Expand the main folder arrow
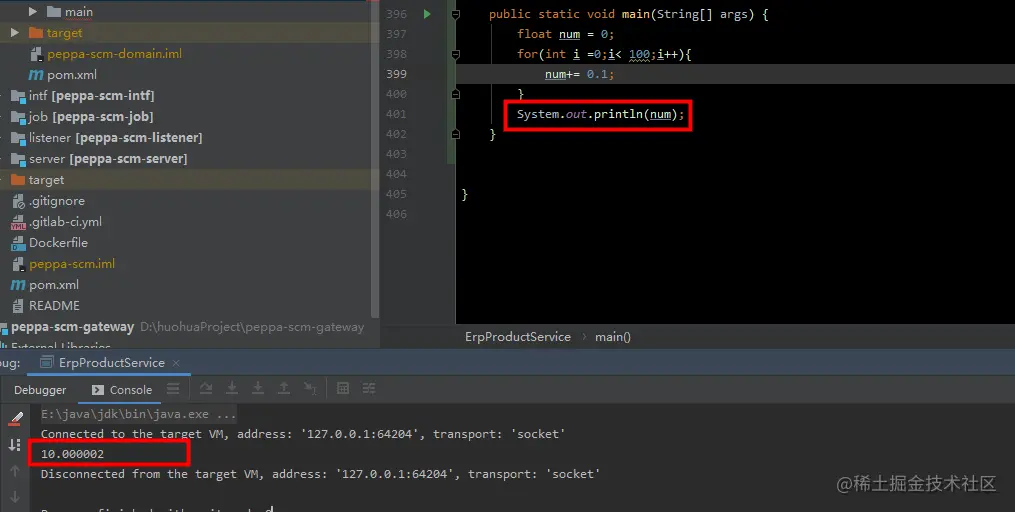 (33, 12)
